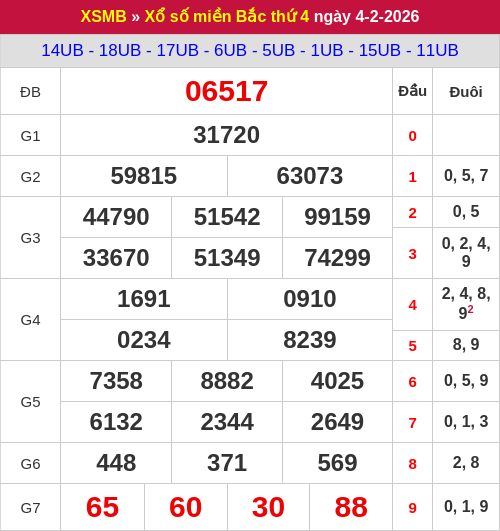Select the G3 number 74299

337,258
